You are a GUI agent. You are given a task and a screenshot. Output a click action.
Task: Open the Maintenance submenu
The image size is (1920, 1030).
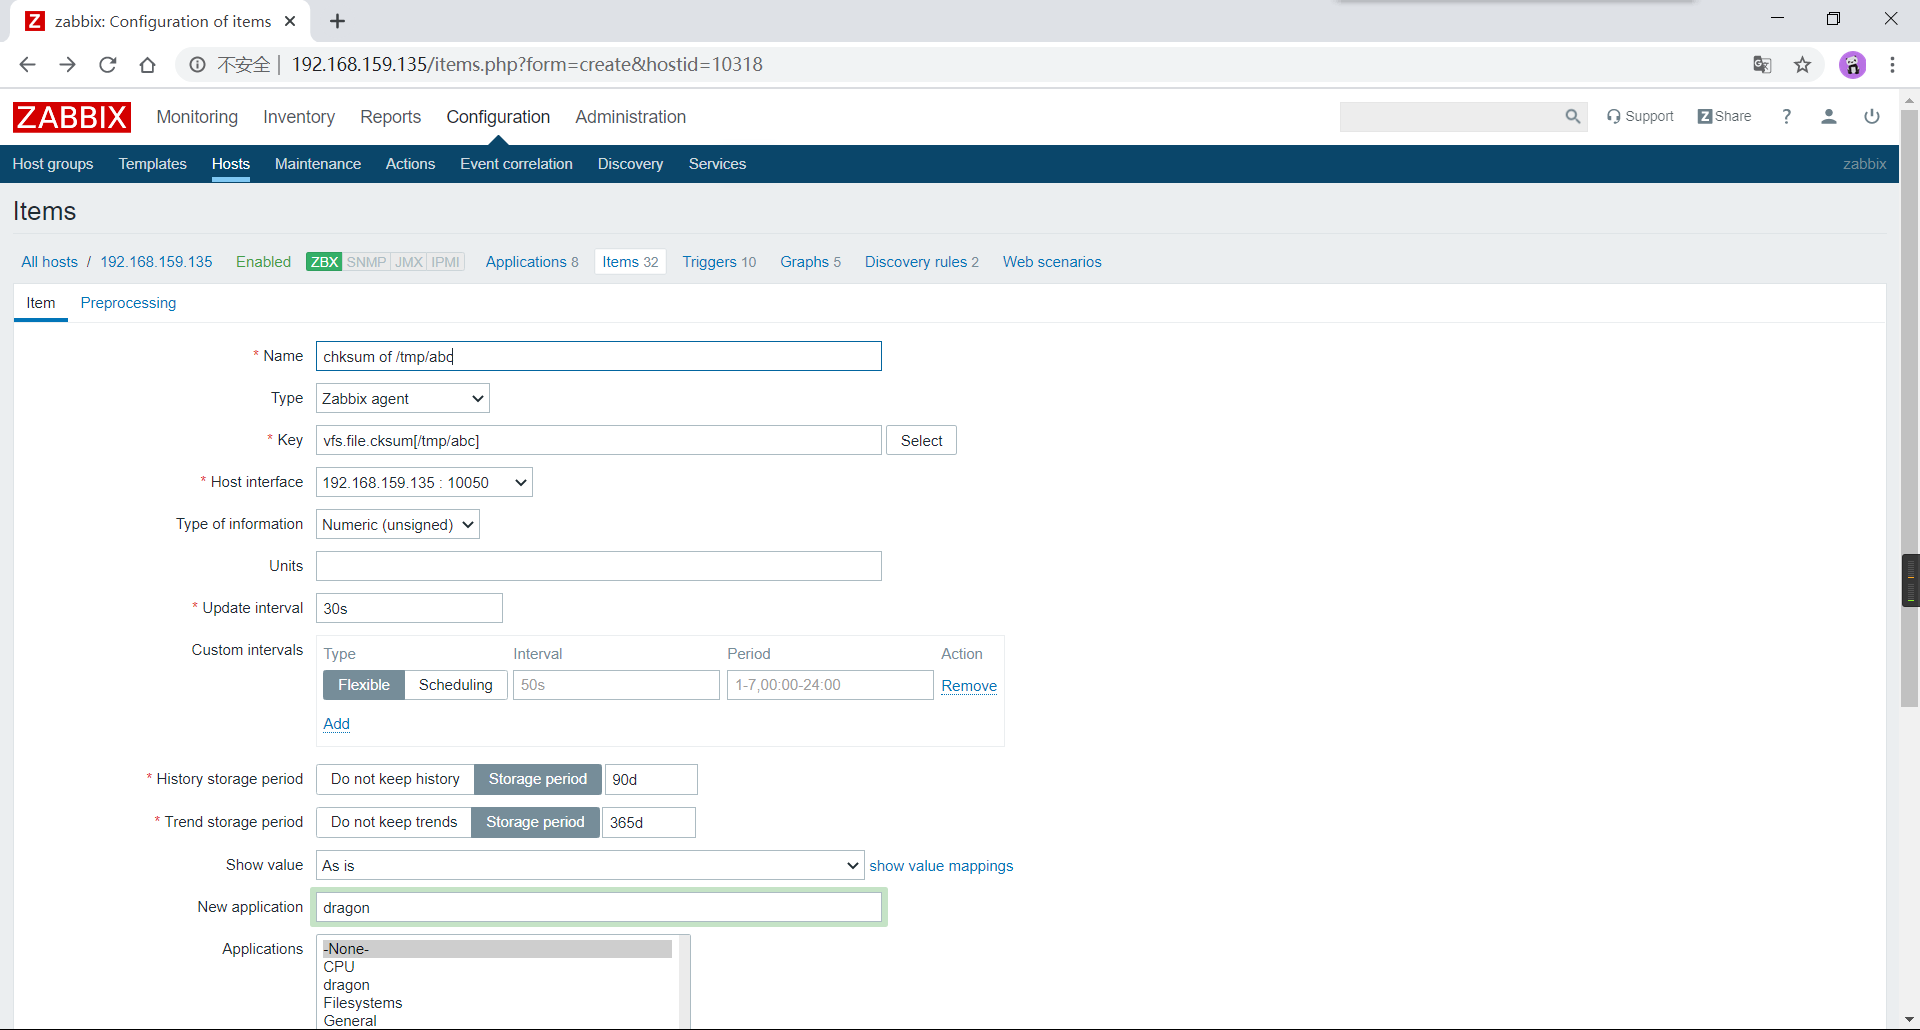[x=318, y=164]
